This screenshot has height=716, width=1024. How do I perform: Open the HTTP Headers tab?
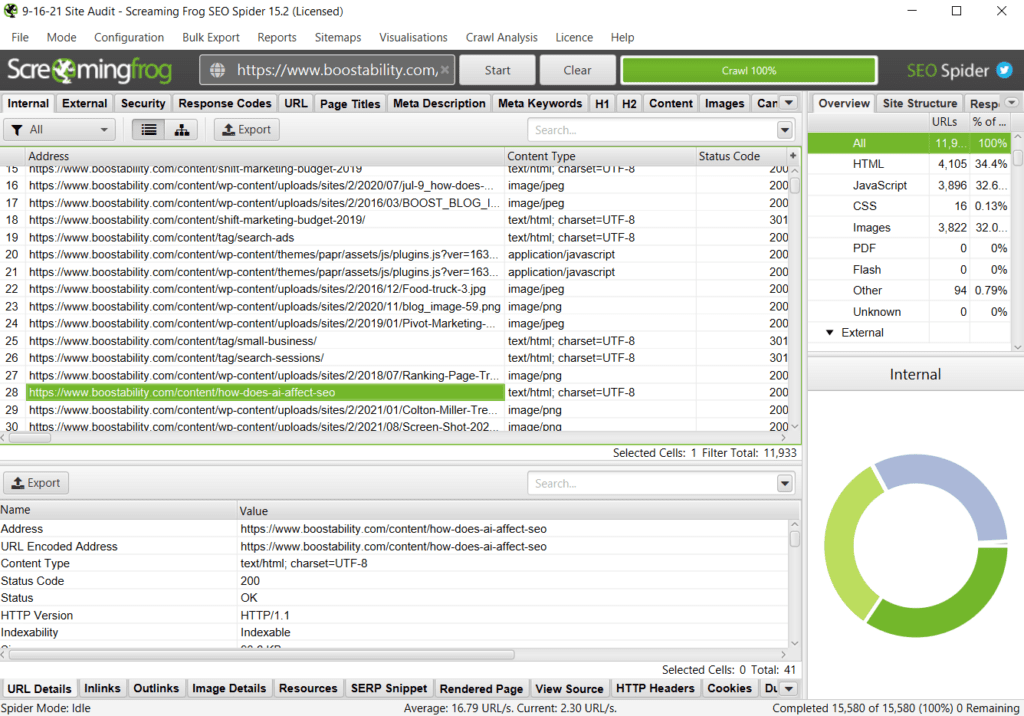655,689
